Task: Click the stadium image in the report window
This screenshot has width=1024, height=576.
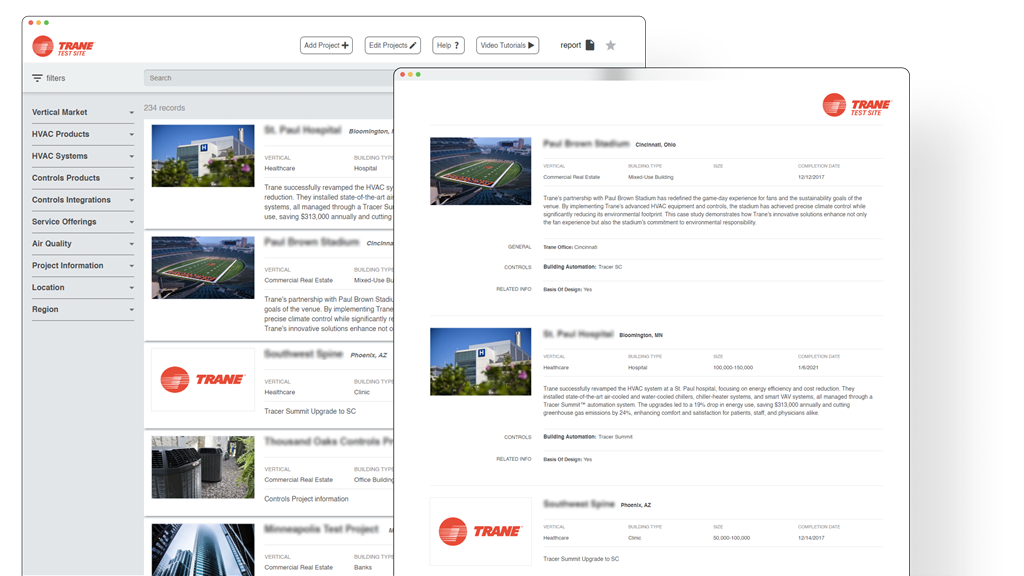Action: pyautogui.click(x=481, y=171)
